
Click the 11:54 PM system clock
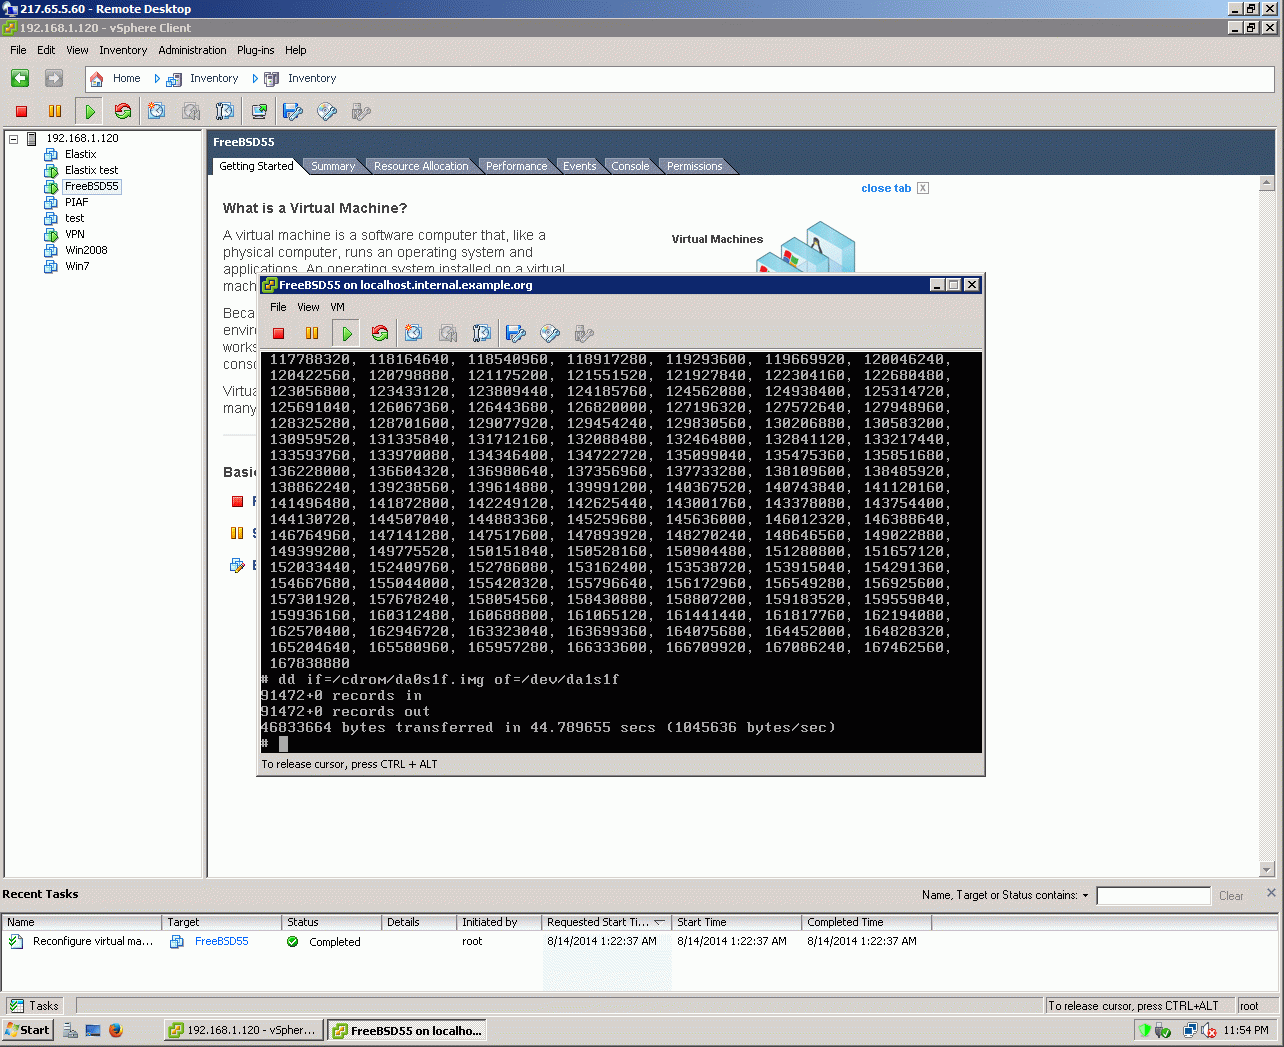click(1245, 1030)
